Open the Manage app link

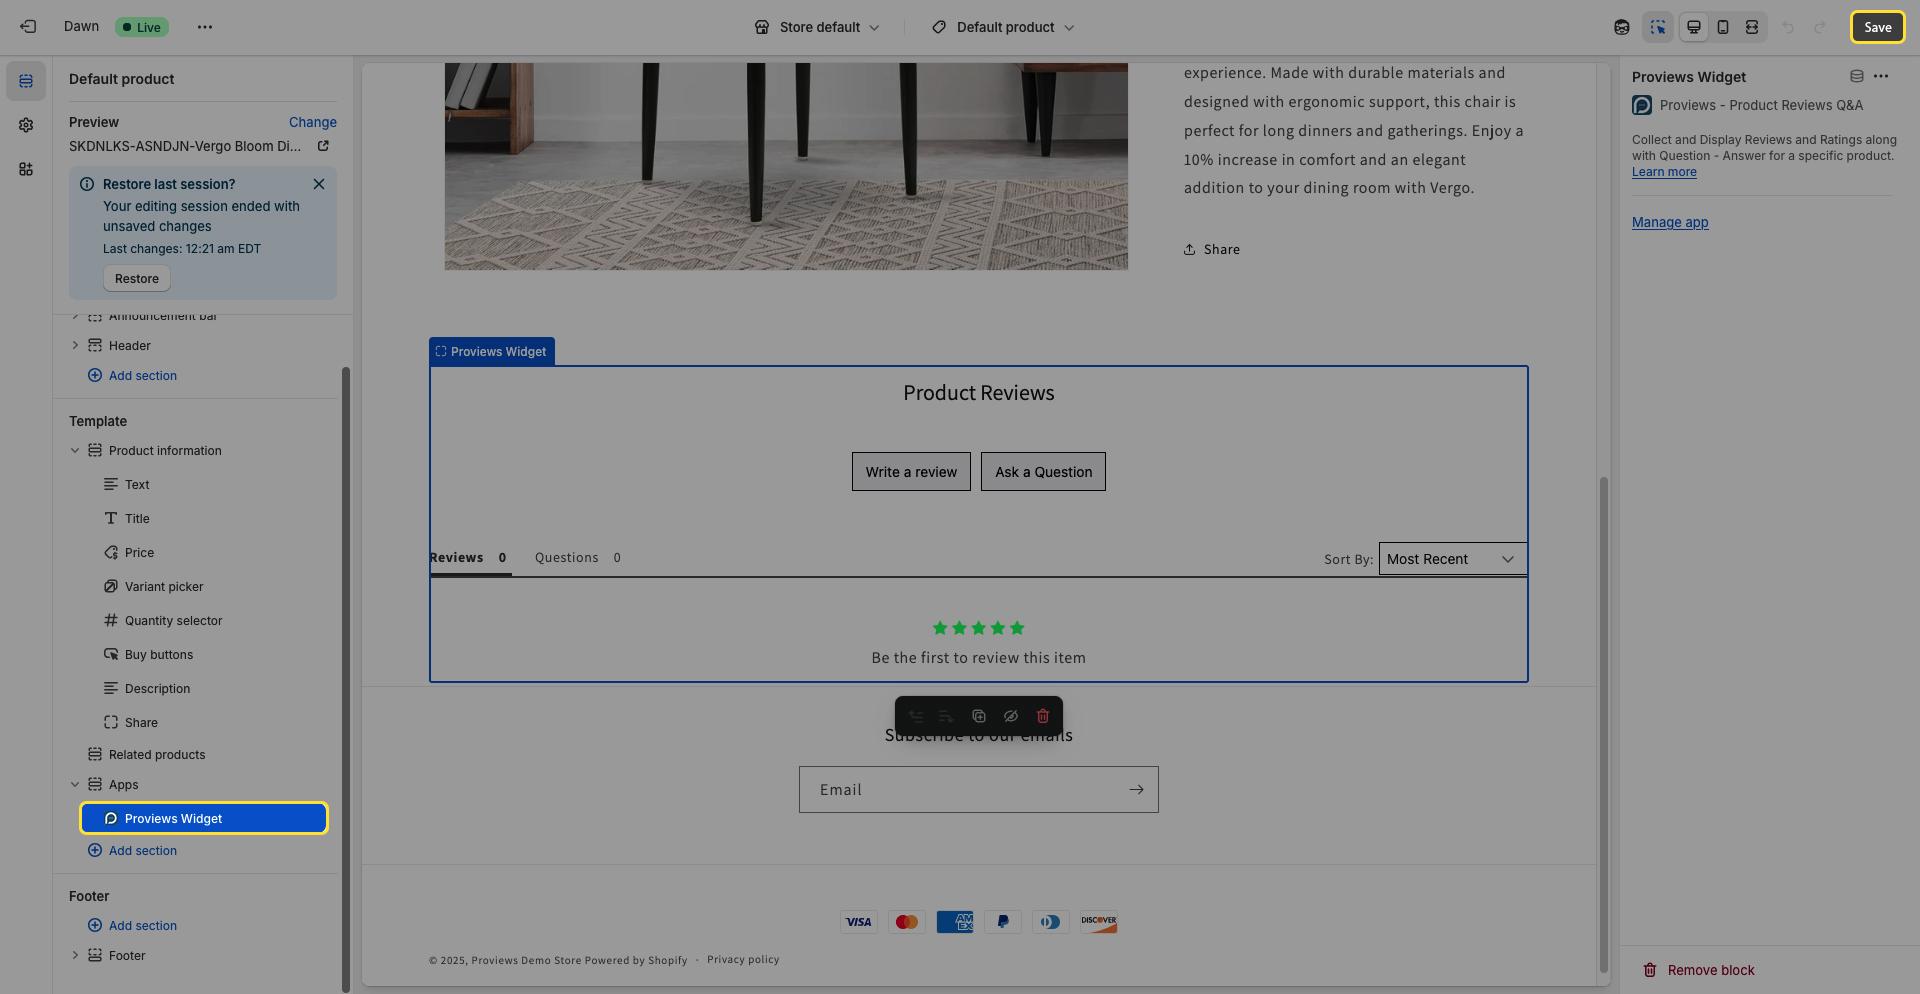pos(1670,222)
